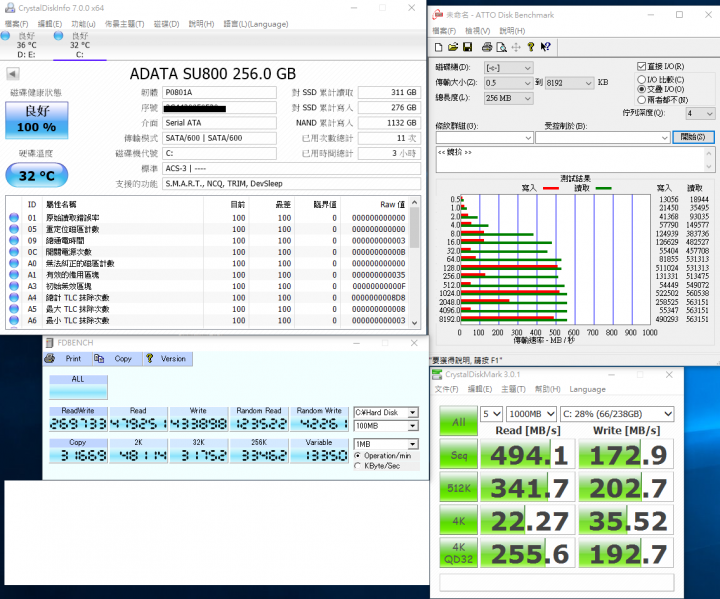Open the 100MB size dropdown in FDBENCH
This screenshot has width=720, height=599.
pyautogui.click(x=386, y=426)
